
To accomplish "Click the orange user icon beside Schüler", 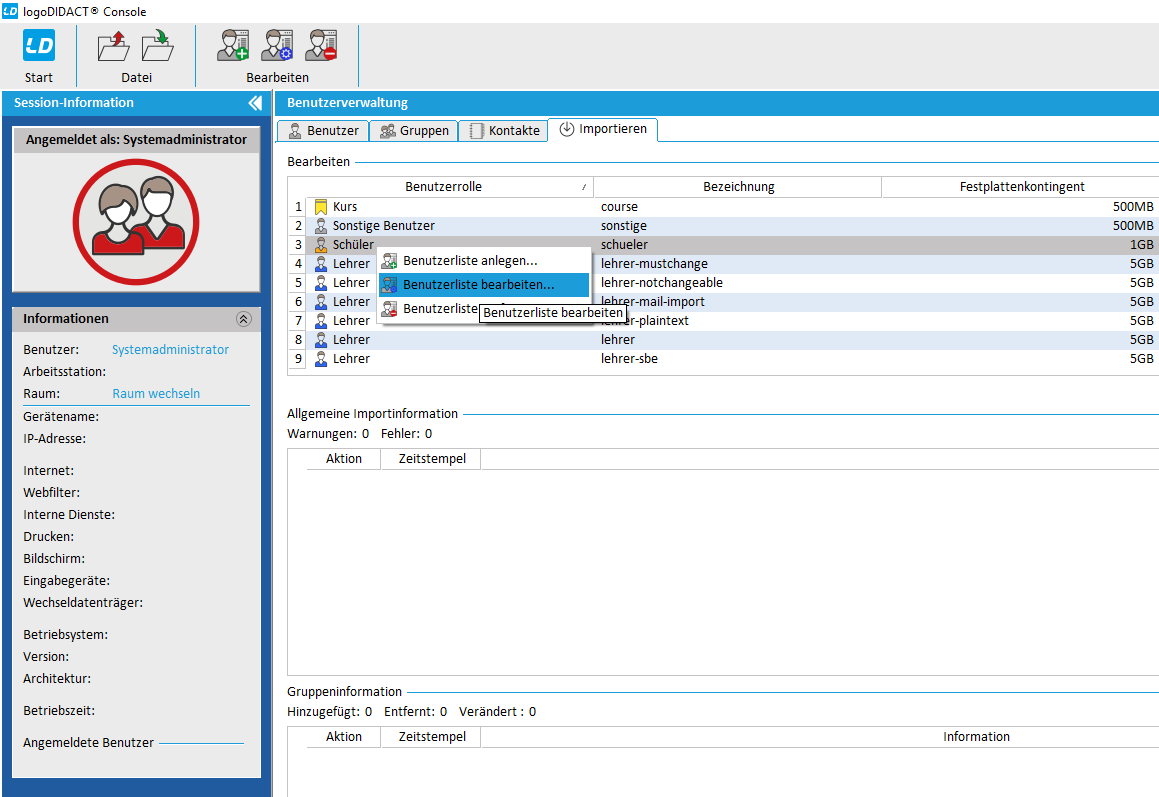I will pos(321,245).
